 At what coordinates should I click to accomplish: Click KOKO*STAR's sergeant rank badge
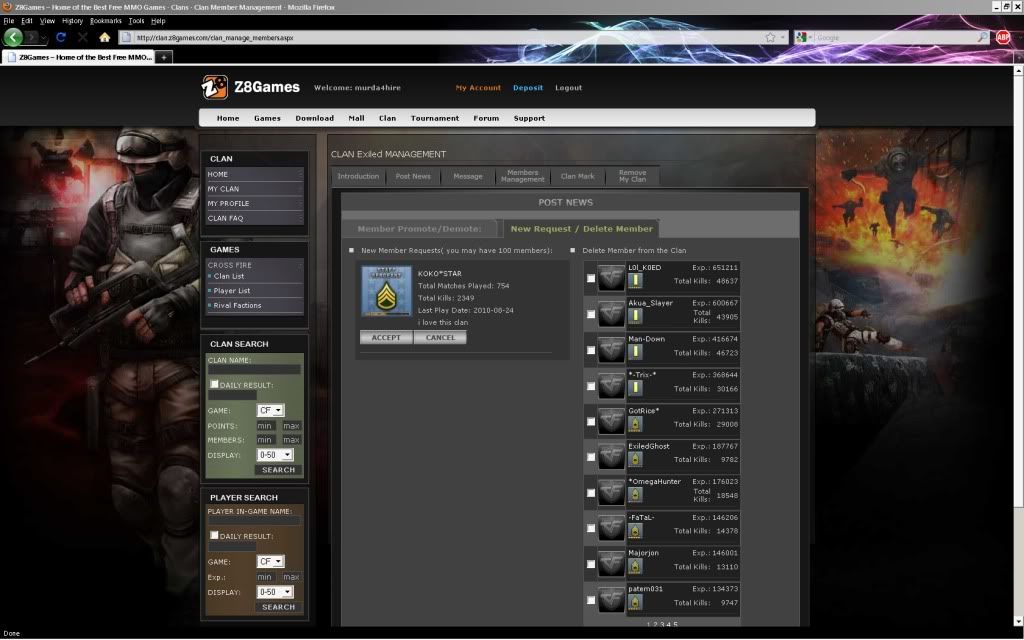coord(386,296)
